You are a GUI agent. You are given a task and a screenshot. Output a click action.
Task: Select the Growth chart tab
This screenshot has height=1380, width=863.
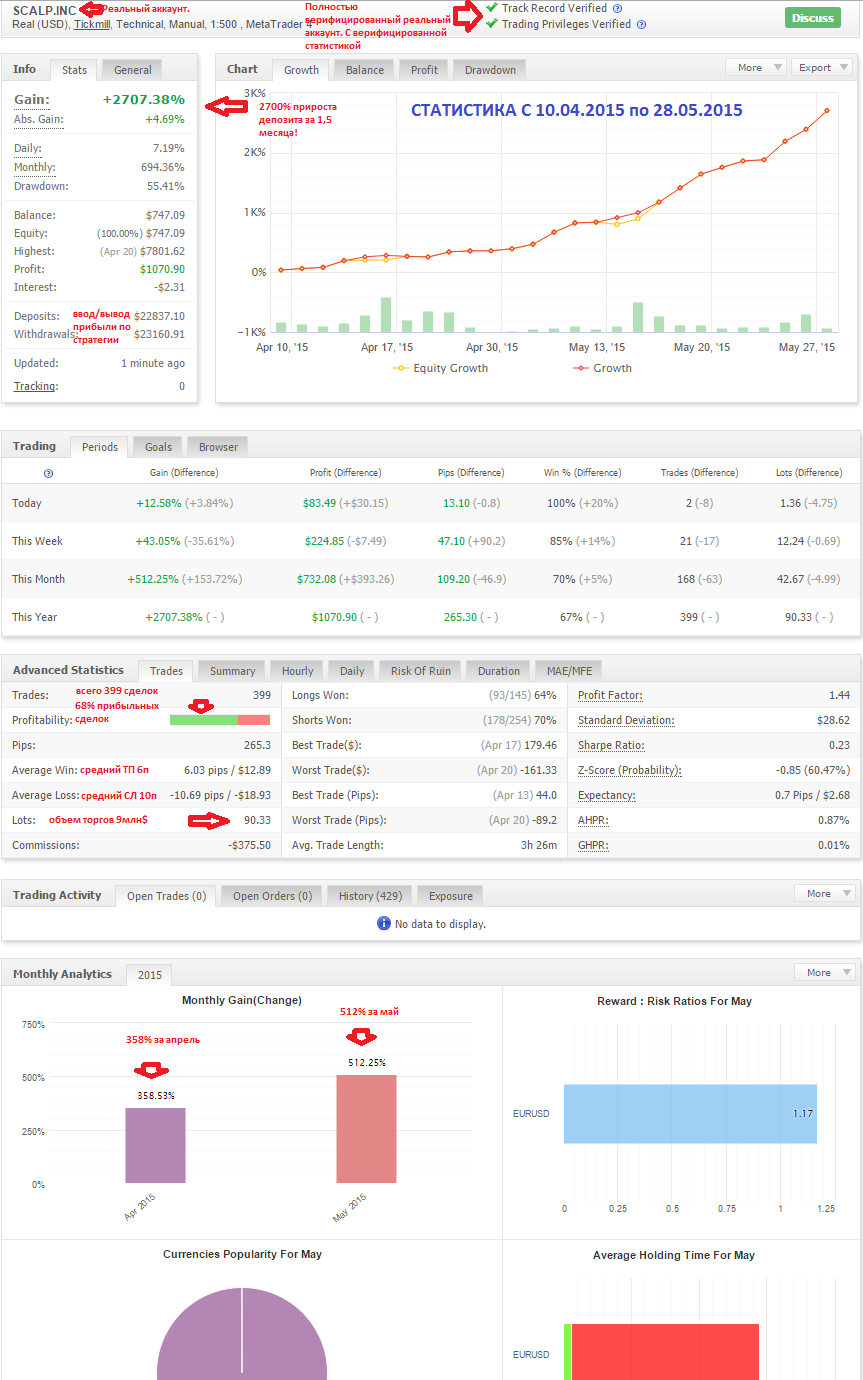pos(301,69)
